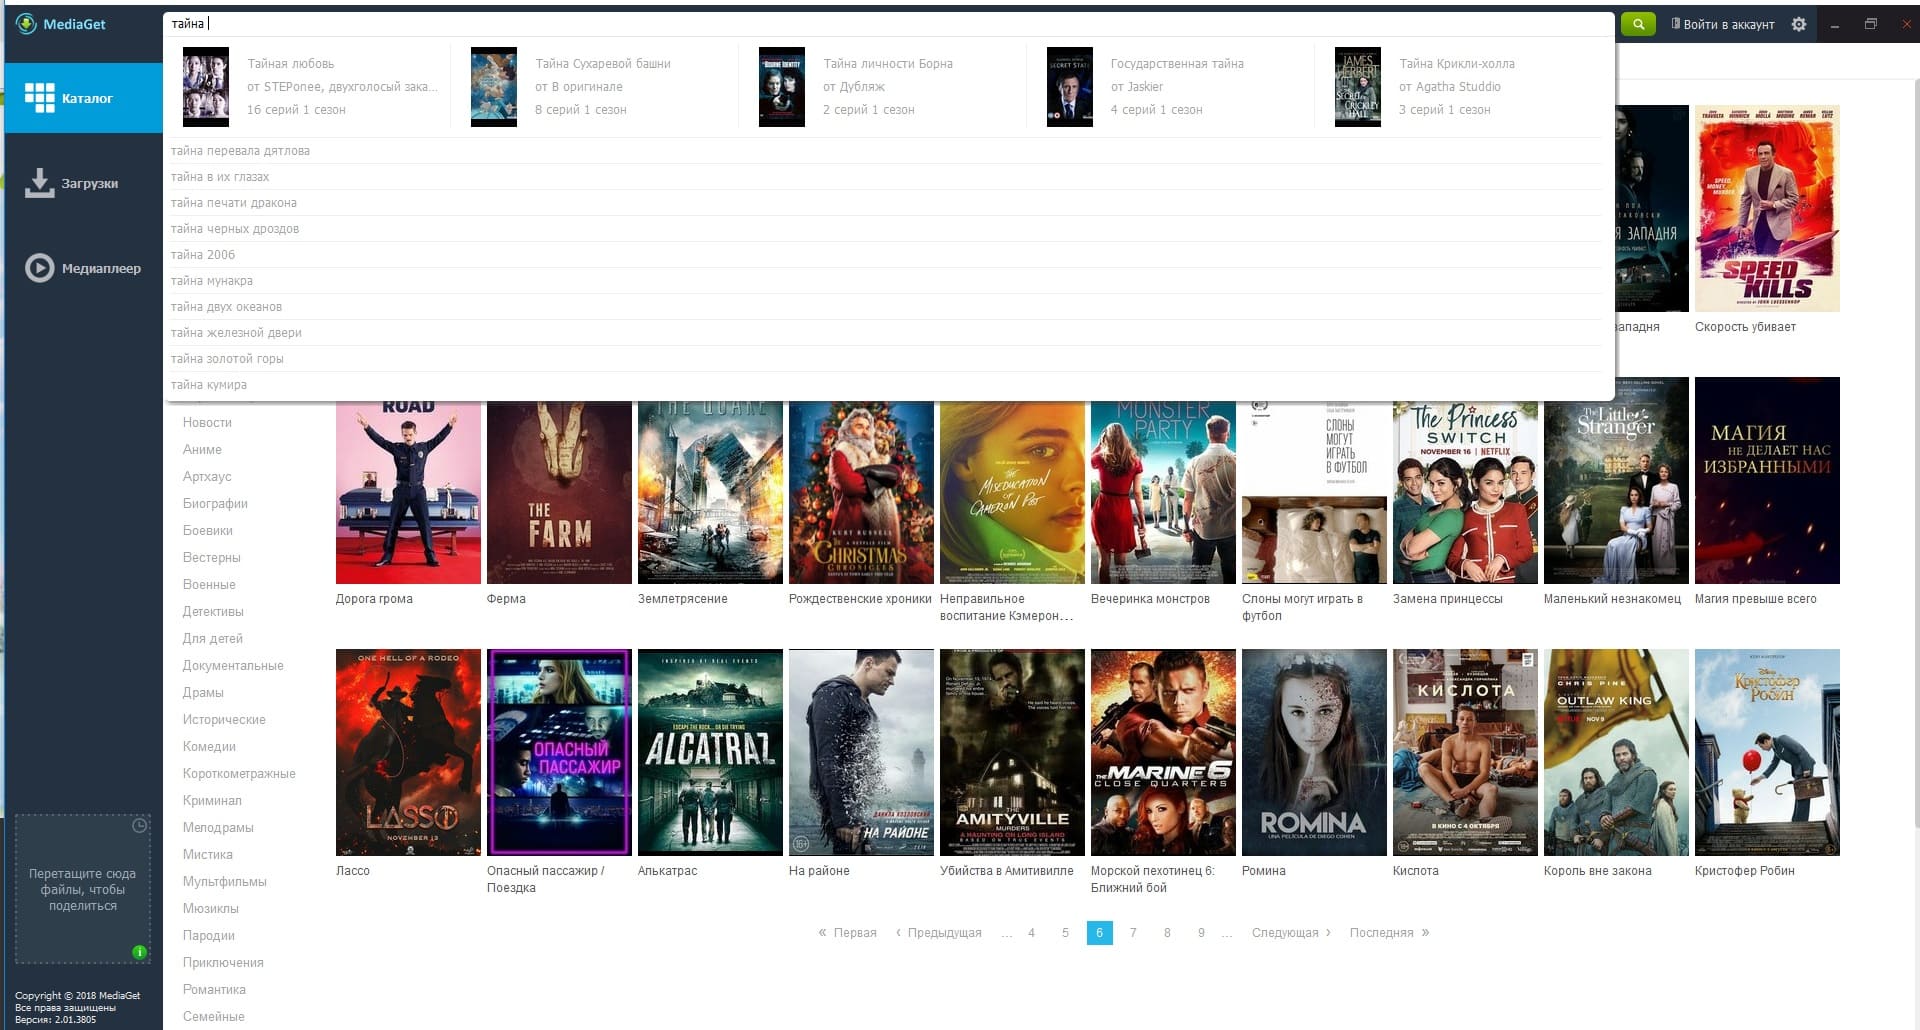
Task: Select suggestion тайна железной двери
Action: (x=887, y=333)
